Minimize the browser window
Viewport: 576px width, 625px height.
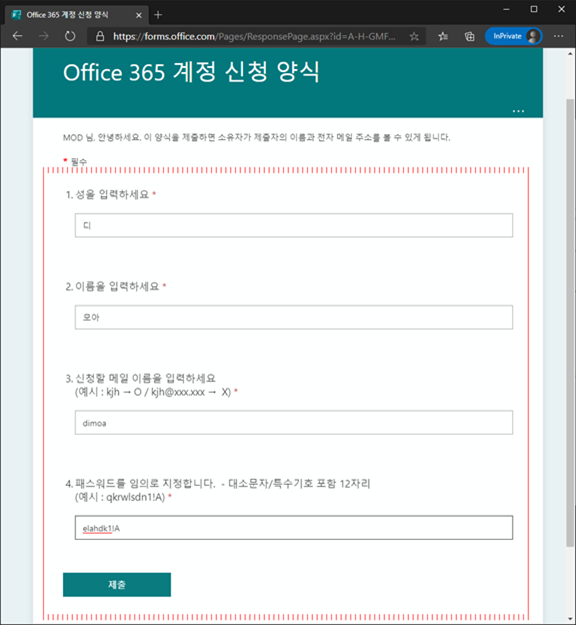tap(506, 9)
